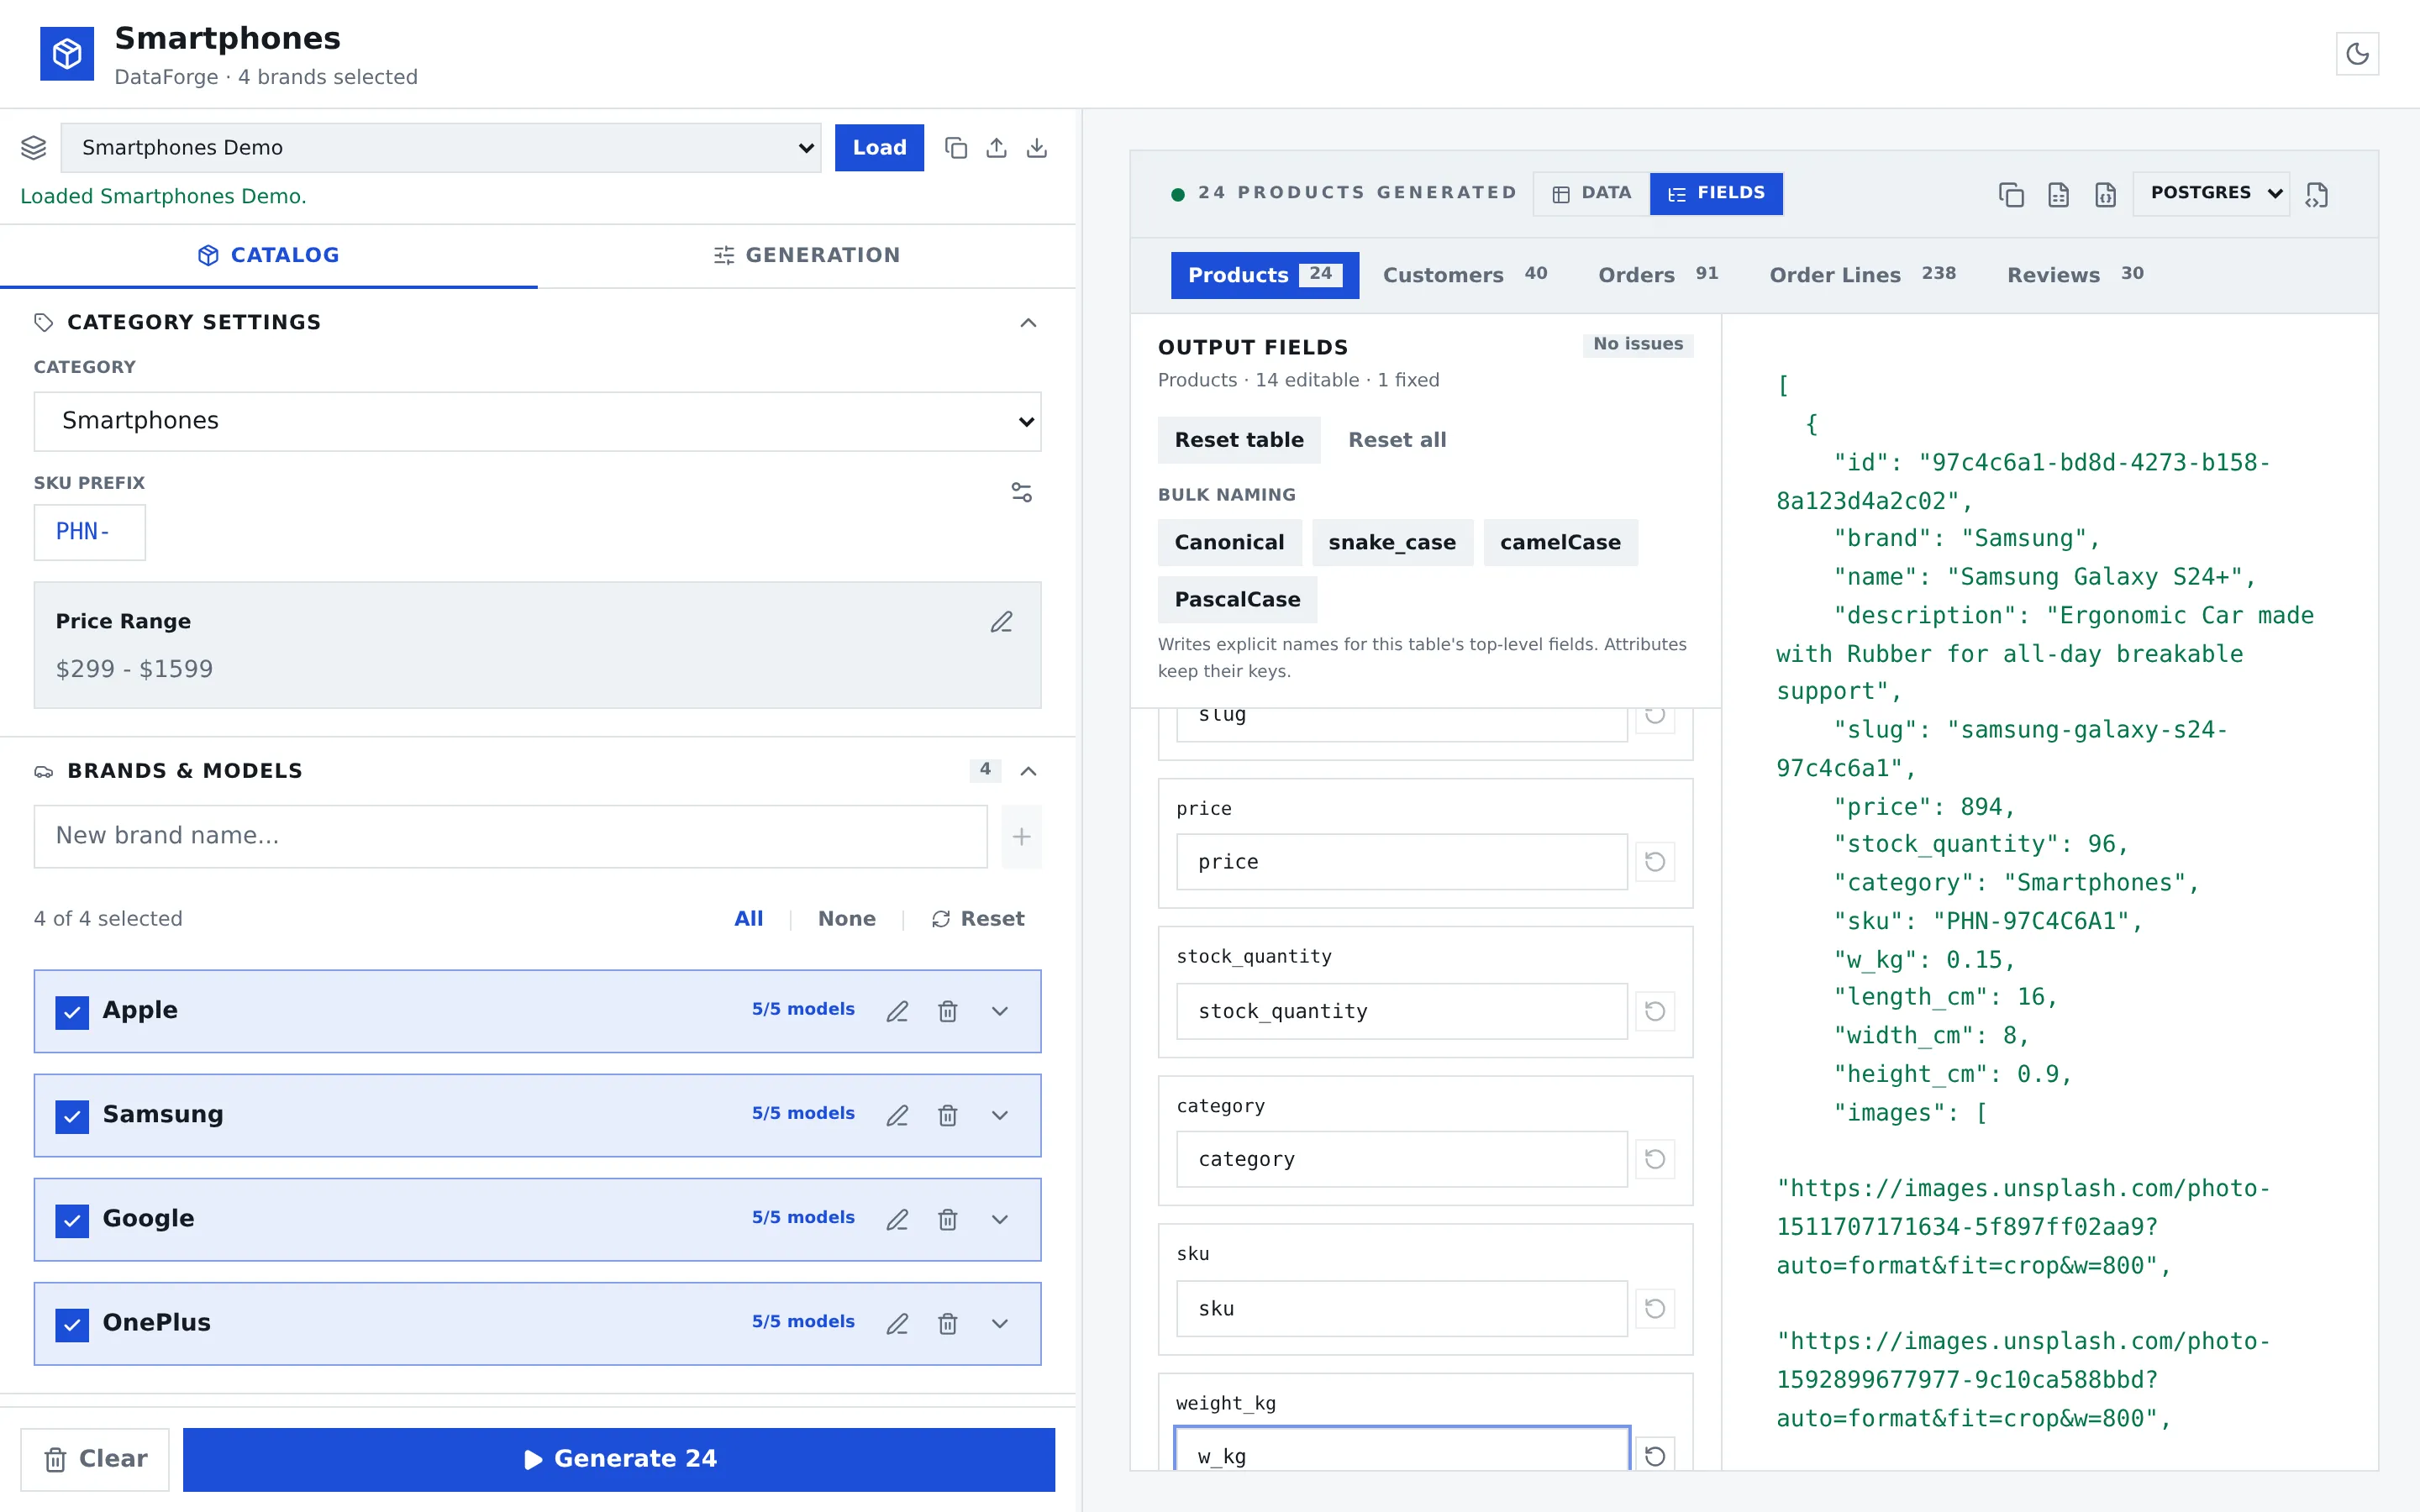Open the Smartphones Demo preset dropdown
The image size is (2420, 1512).
(441, 148)
